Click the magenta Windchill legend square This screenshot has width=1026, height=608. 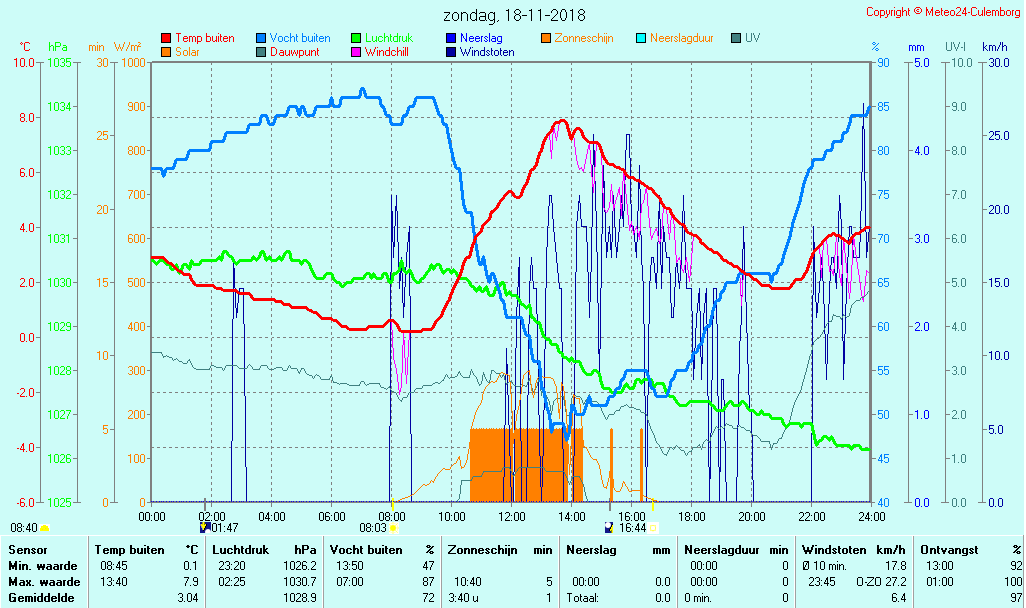coord(356,52)
